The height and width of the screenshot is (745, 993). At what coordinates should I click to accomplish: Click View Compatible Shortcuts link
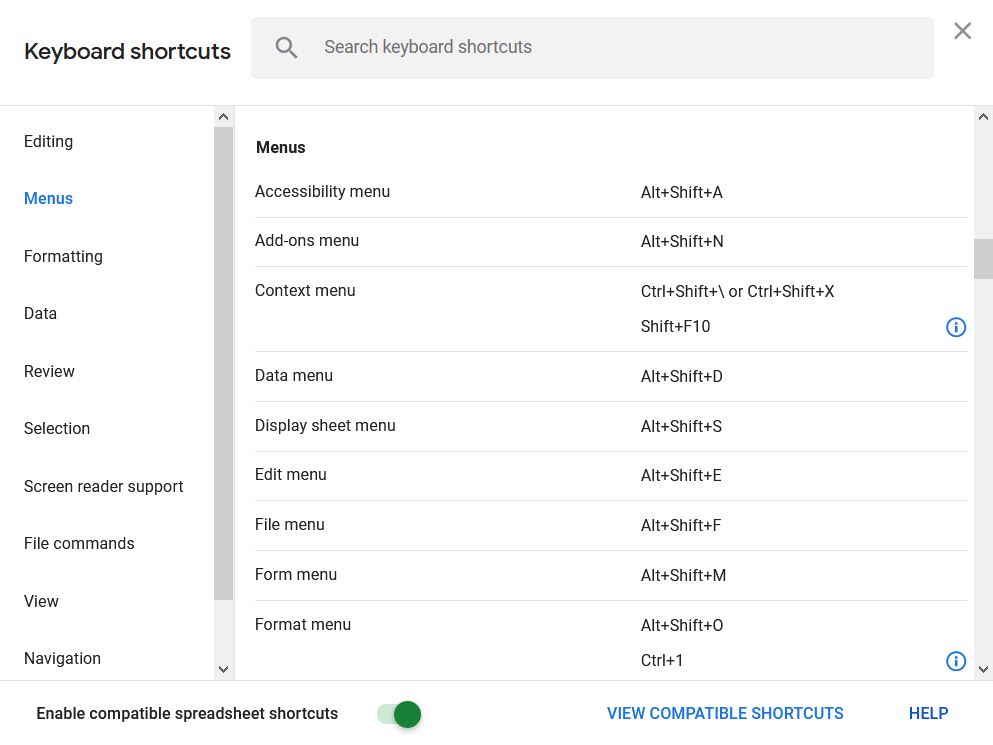click(725, 713)
